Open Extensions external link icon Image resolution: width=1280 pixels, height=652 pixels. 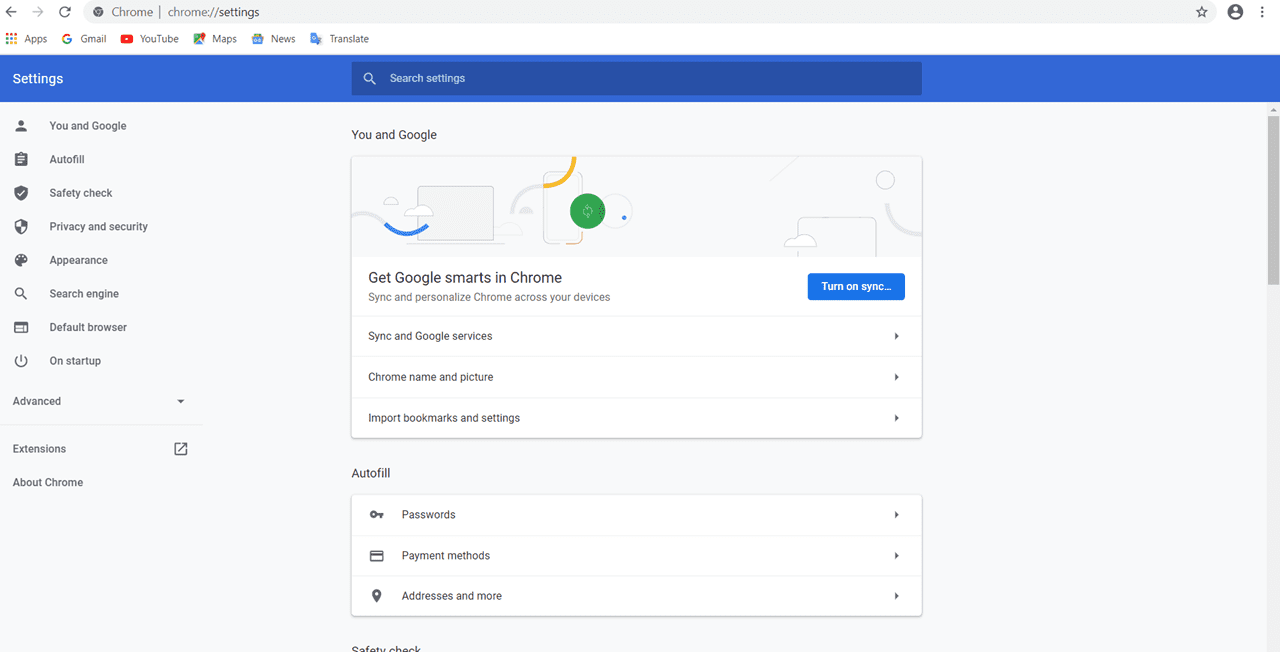point(181,449)
